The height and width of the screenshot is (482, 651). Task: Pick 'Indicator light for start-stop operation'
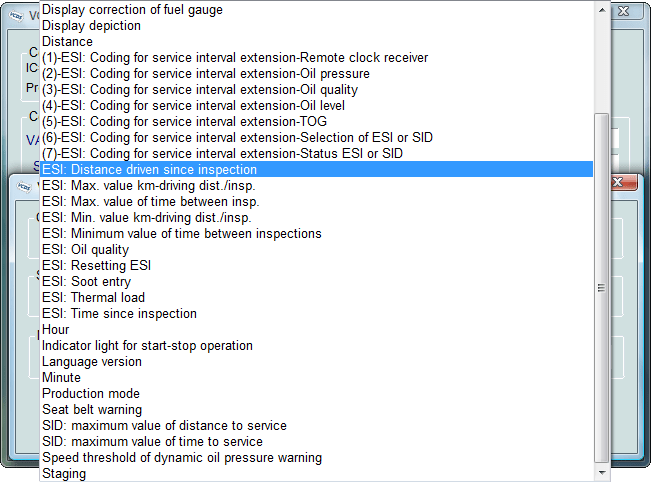316,345
